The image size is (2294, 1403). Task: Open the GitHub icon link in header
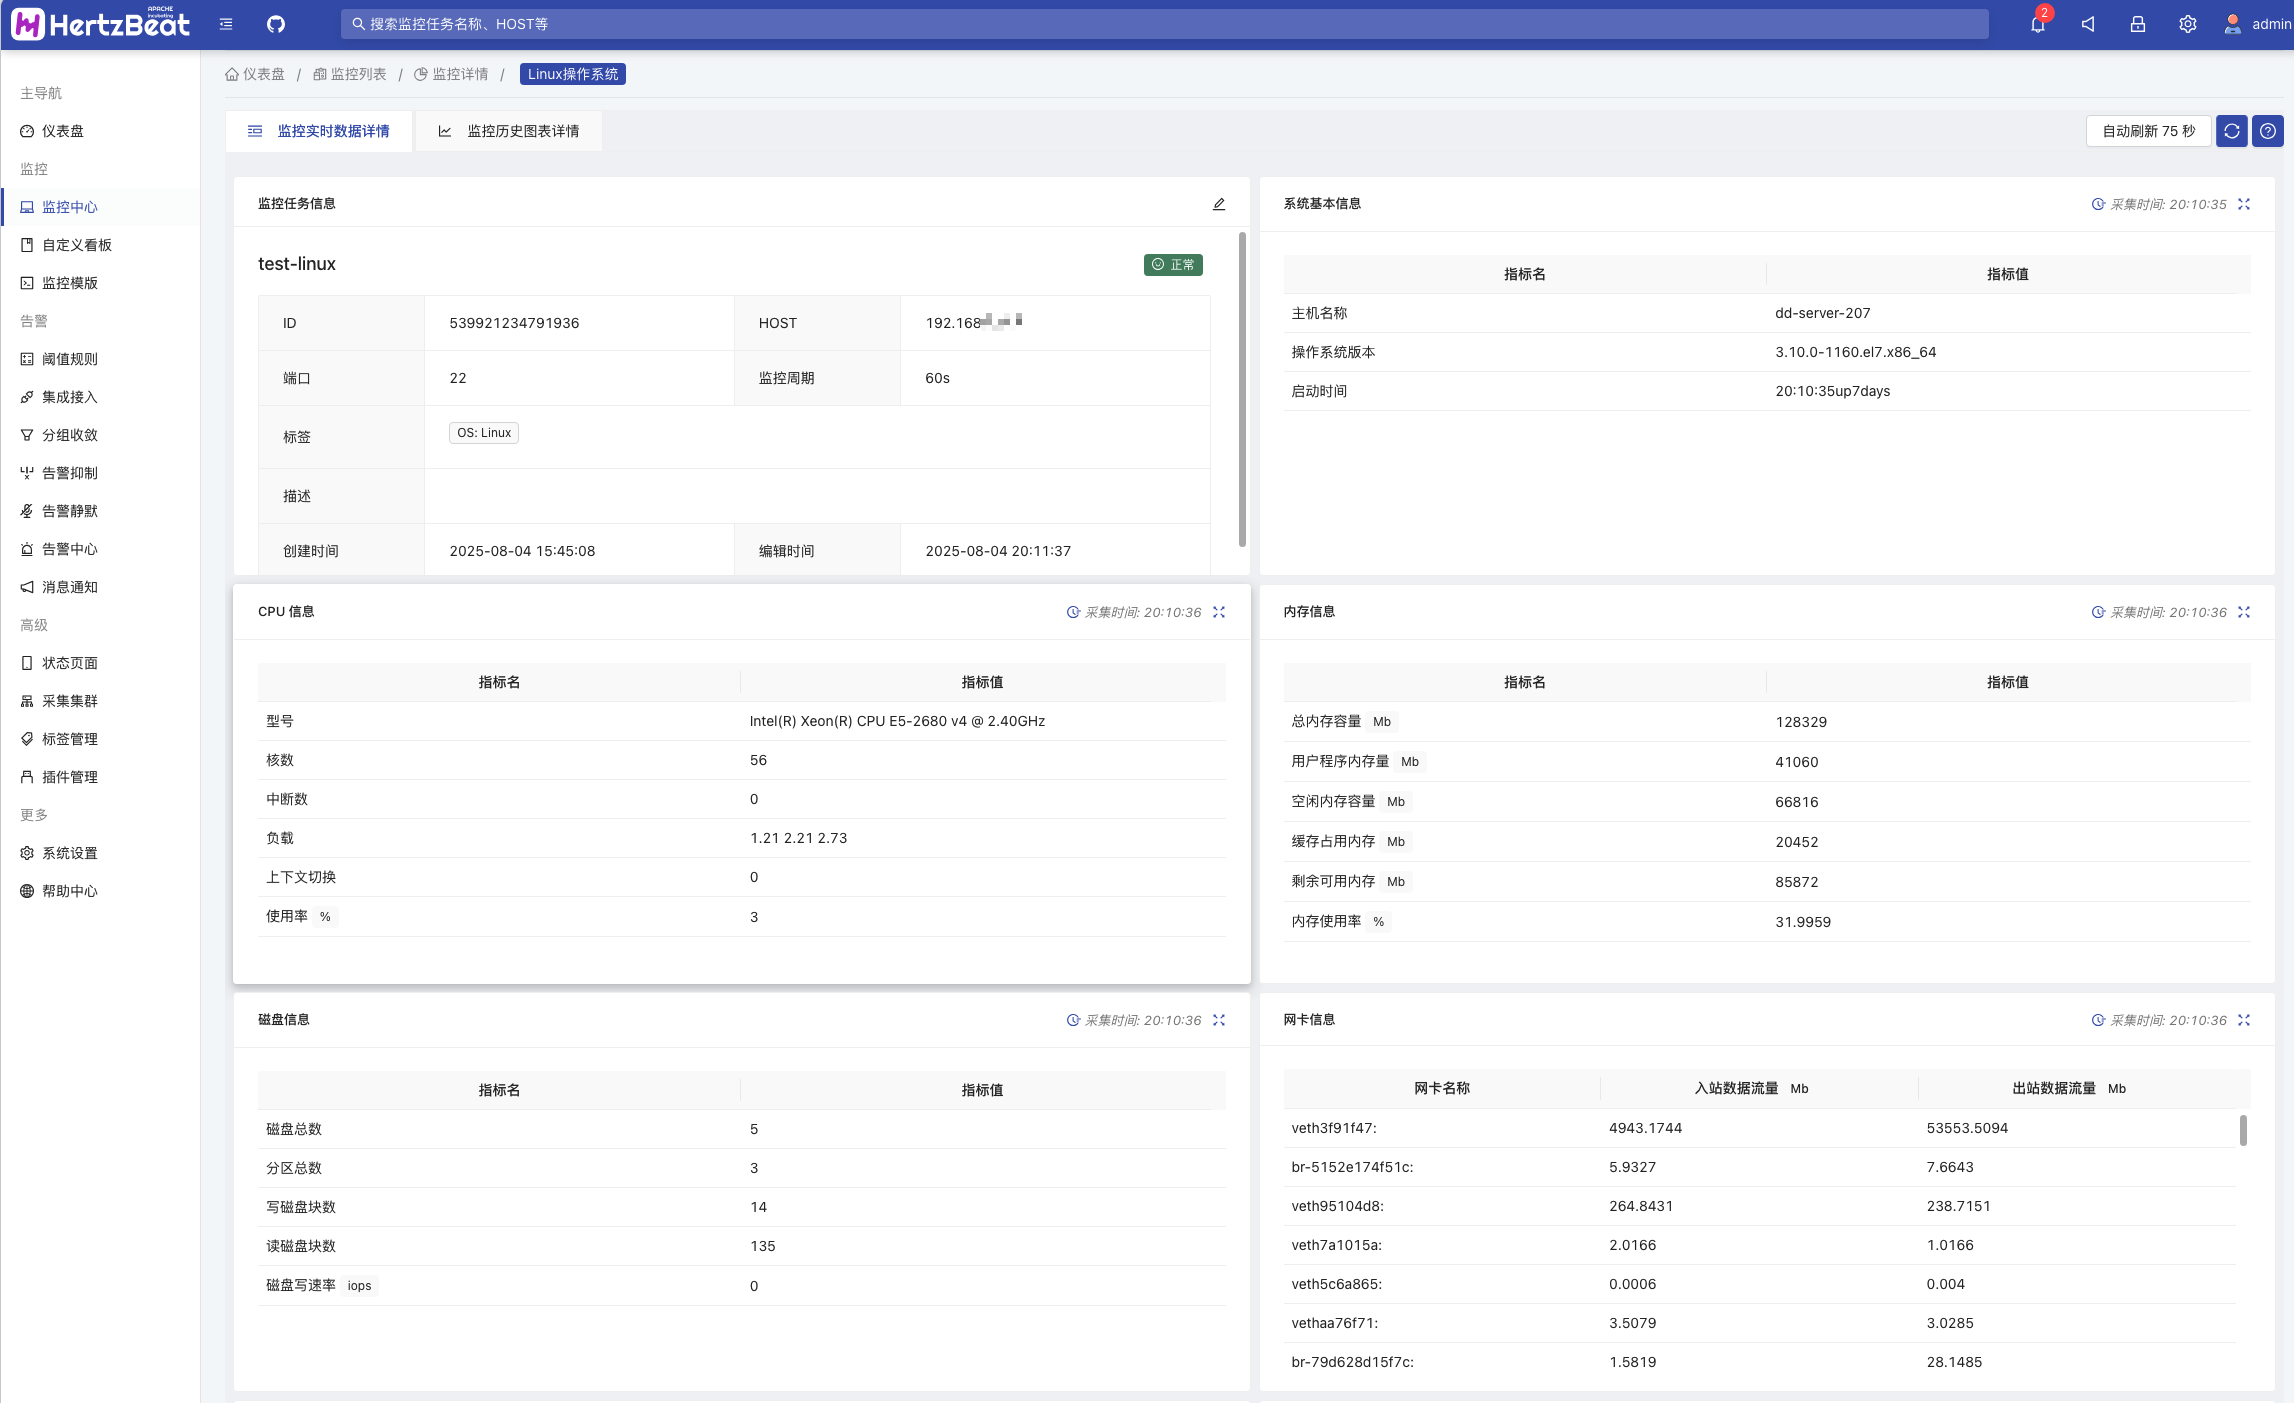pos(276,24)
